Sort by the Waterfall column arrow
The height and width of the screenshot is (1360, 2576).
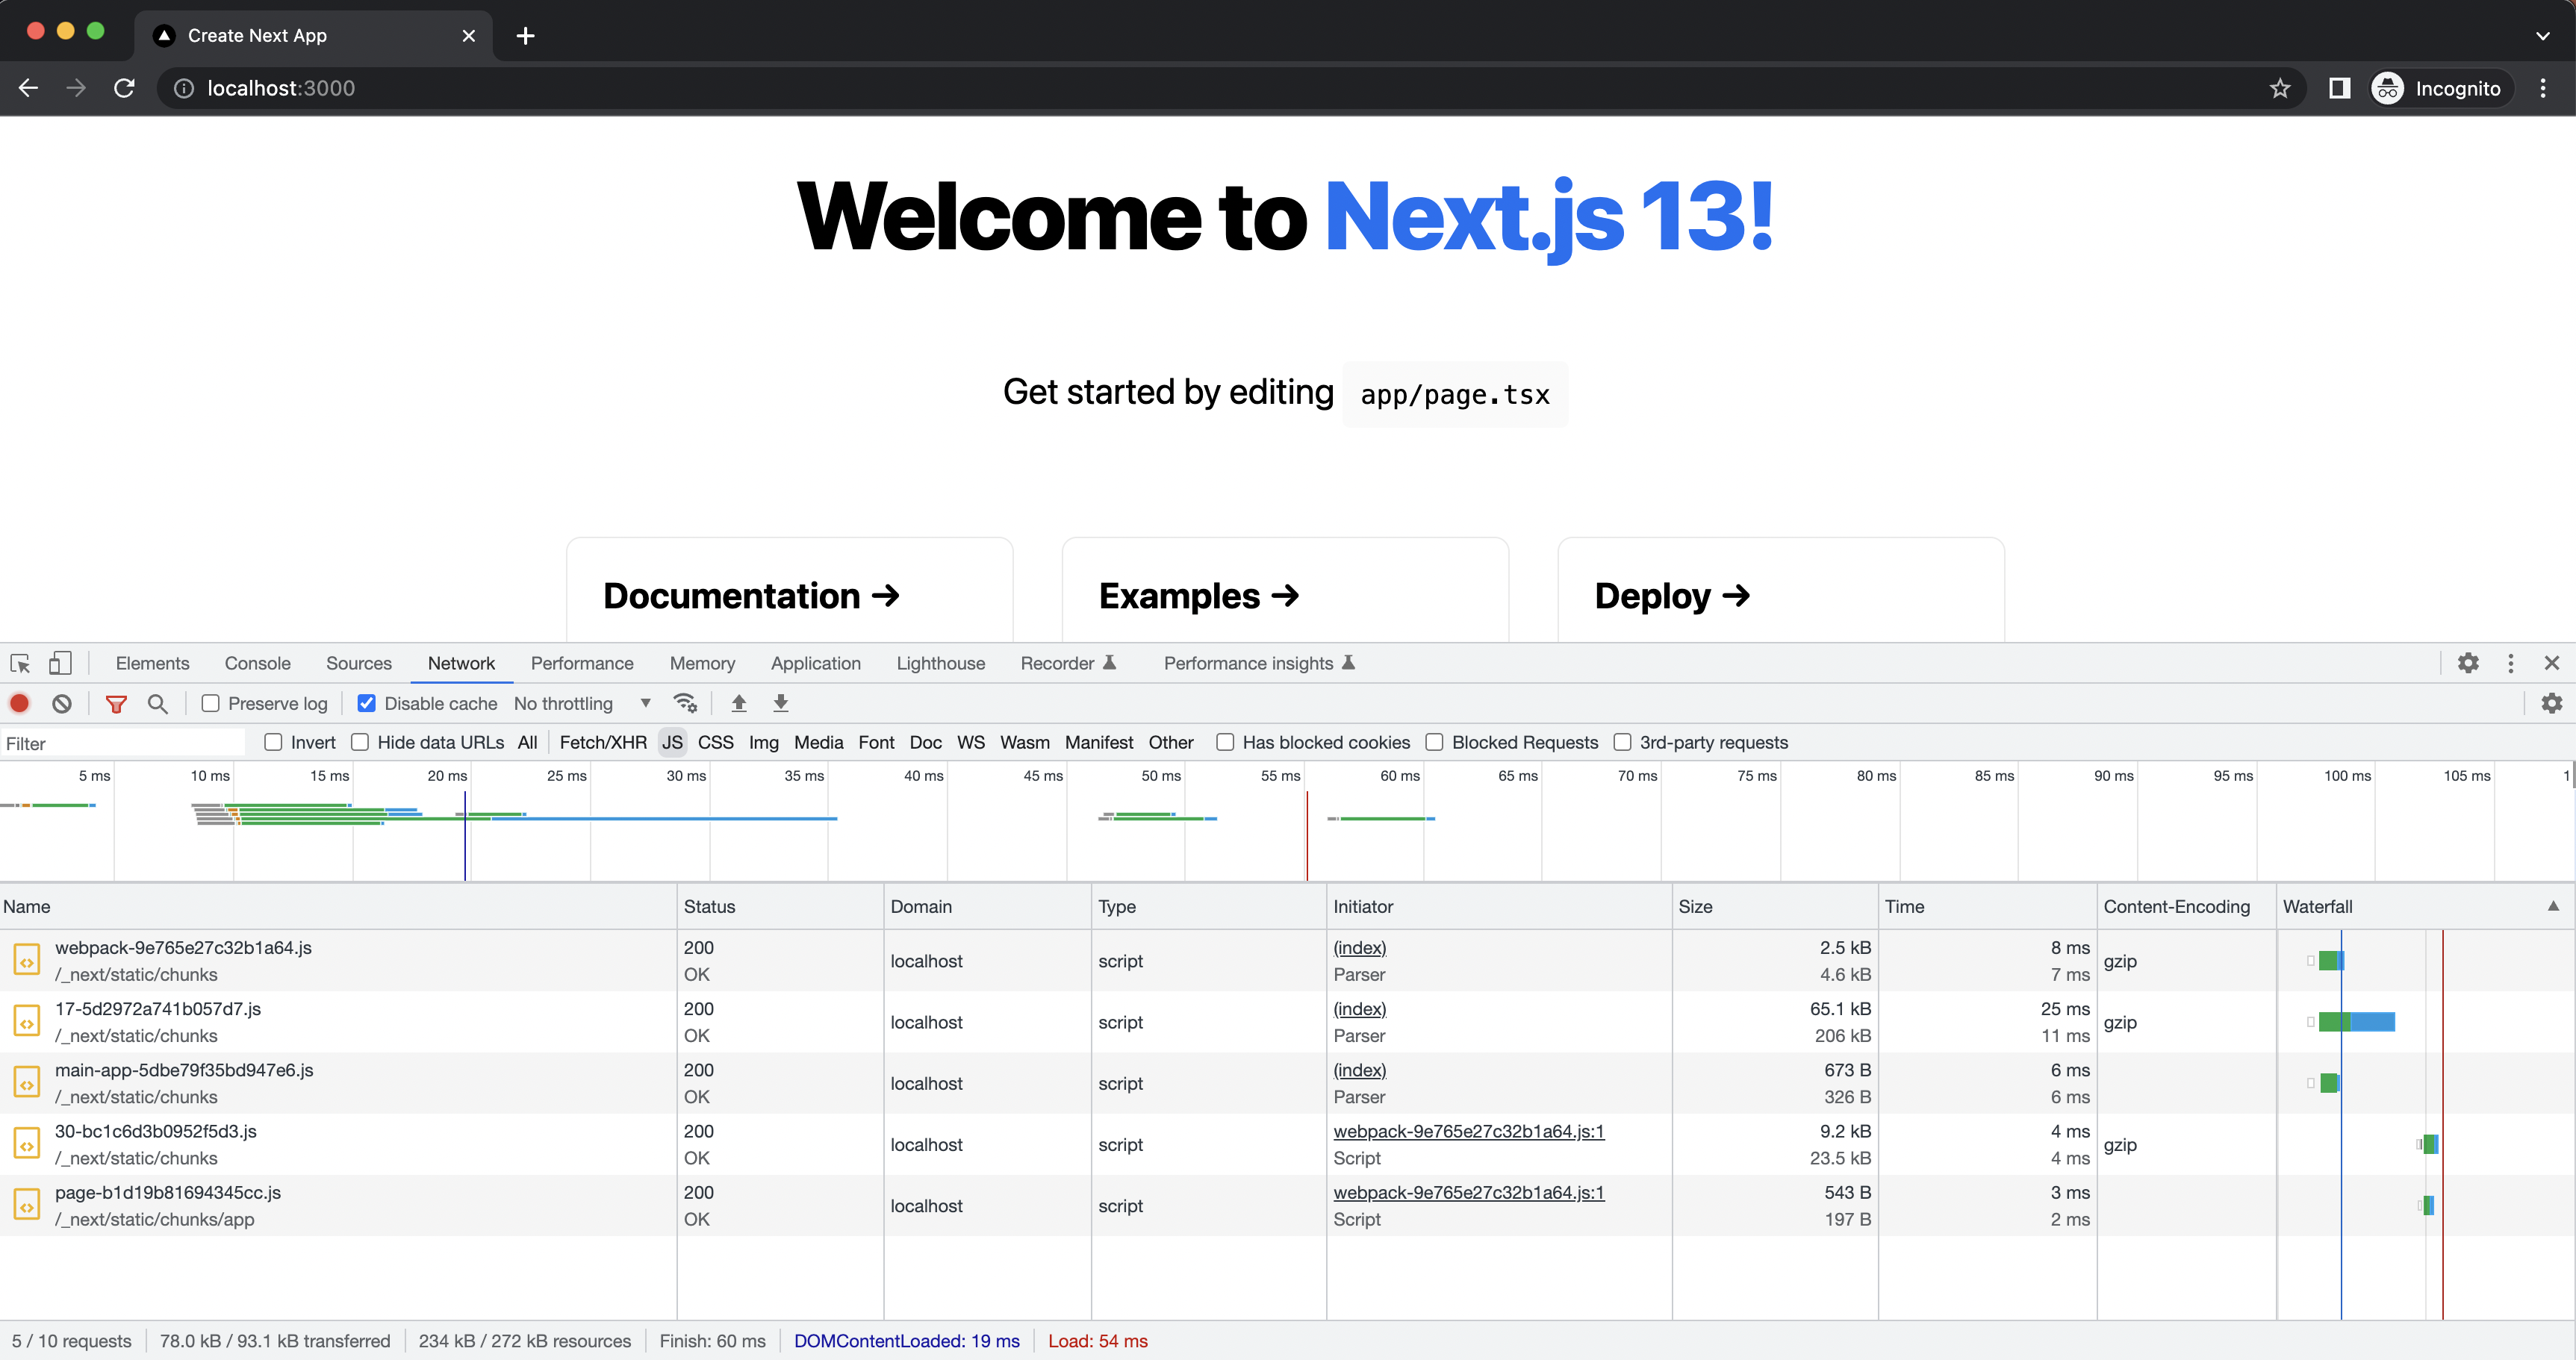(x=2553, y=906)
